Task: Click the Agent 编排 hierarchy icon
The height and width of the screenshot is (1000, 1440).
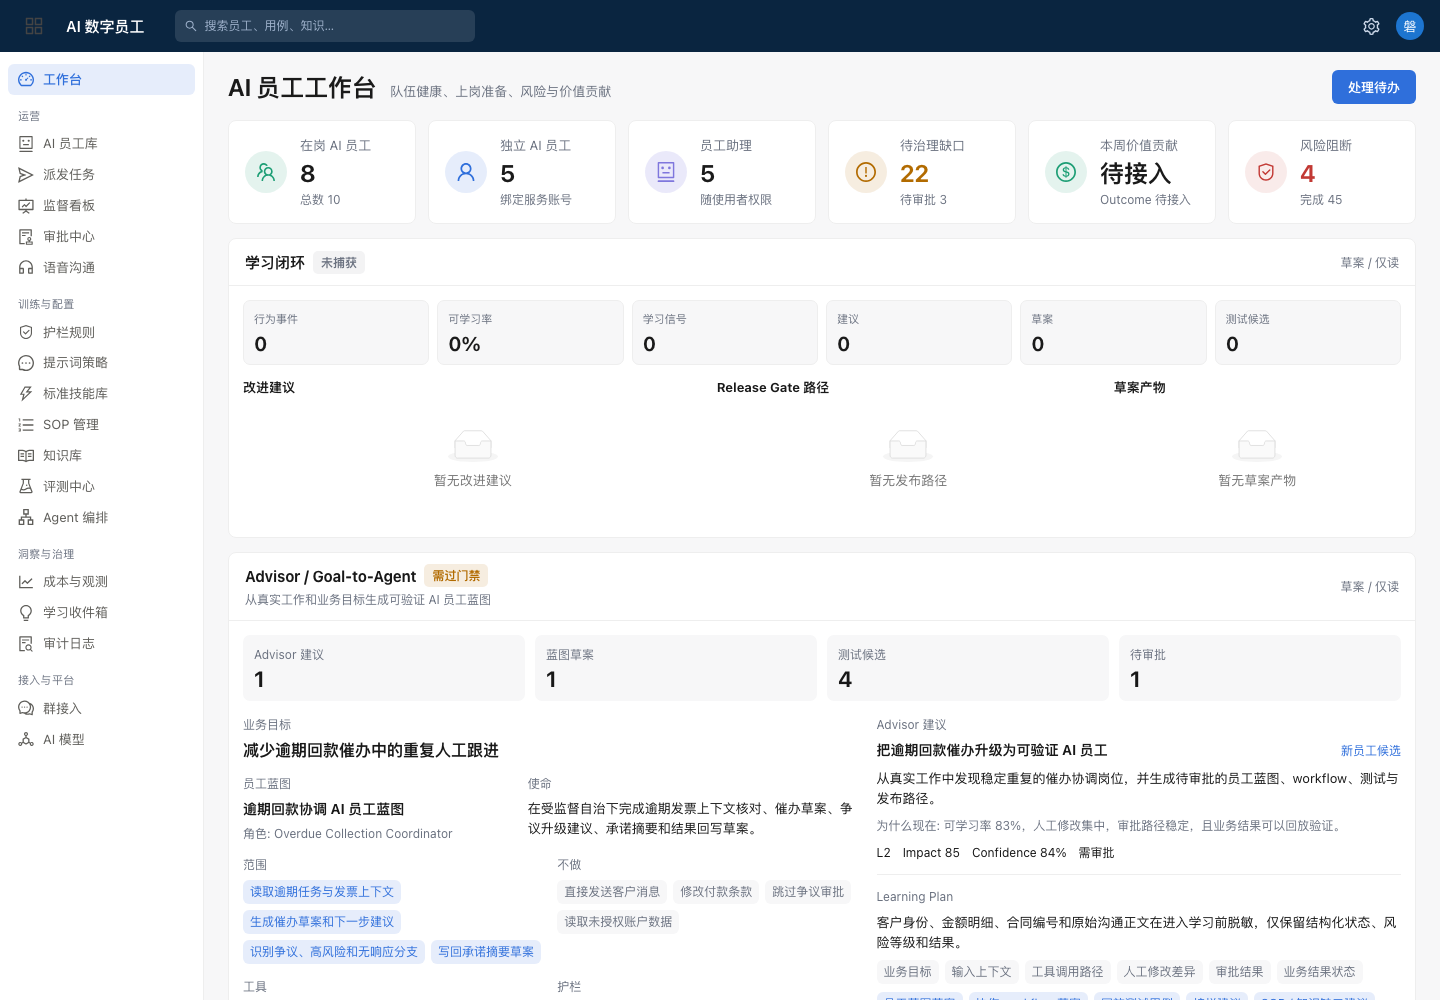Action: point(26,517)
